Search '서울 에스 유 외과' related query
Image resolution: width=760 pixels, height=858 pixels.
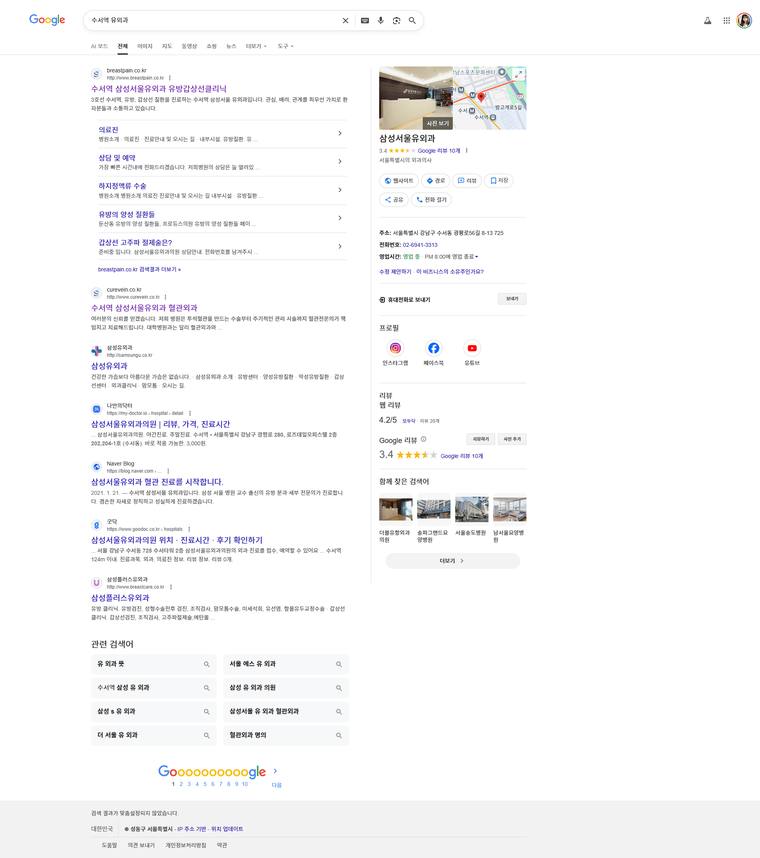(x=286, y=664)
